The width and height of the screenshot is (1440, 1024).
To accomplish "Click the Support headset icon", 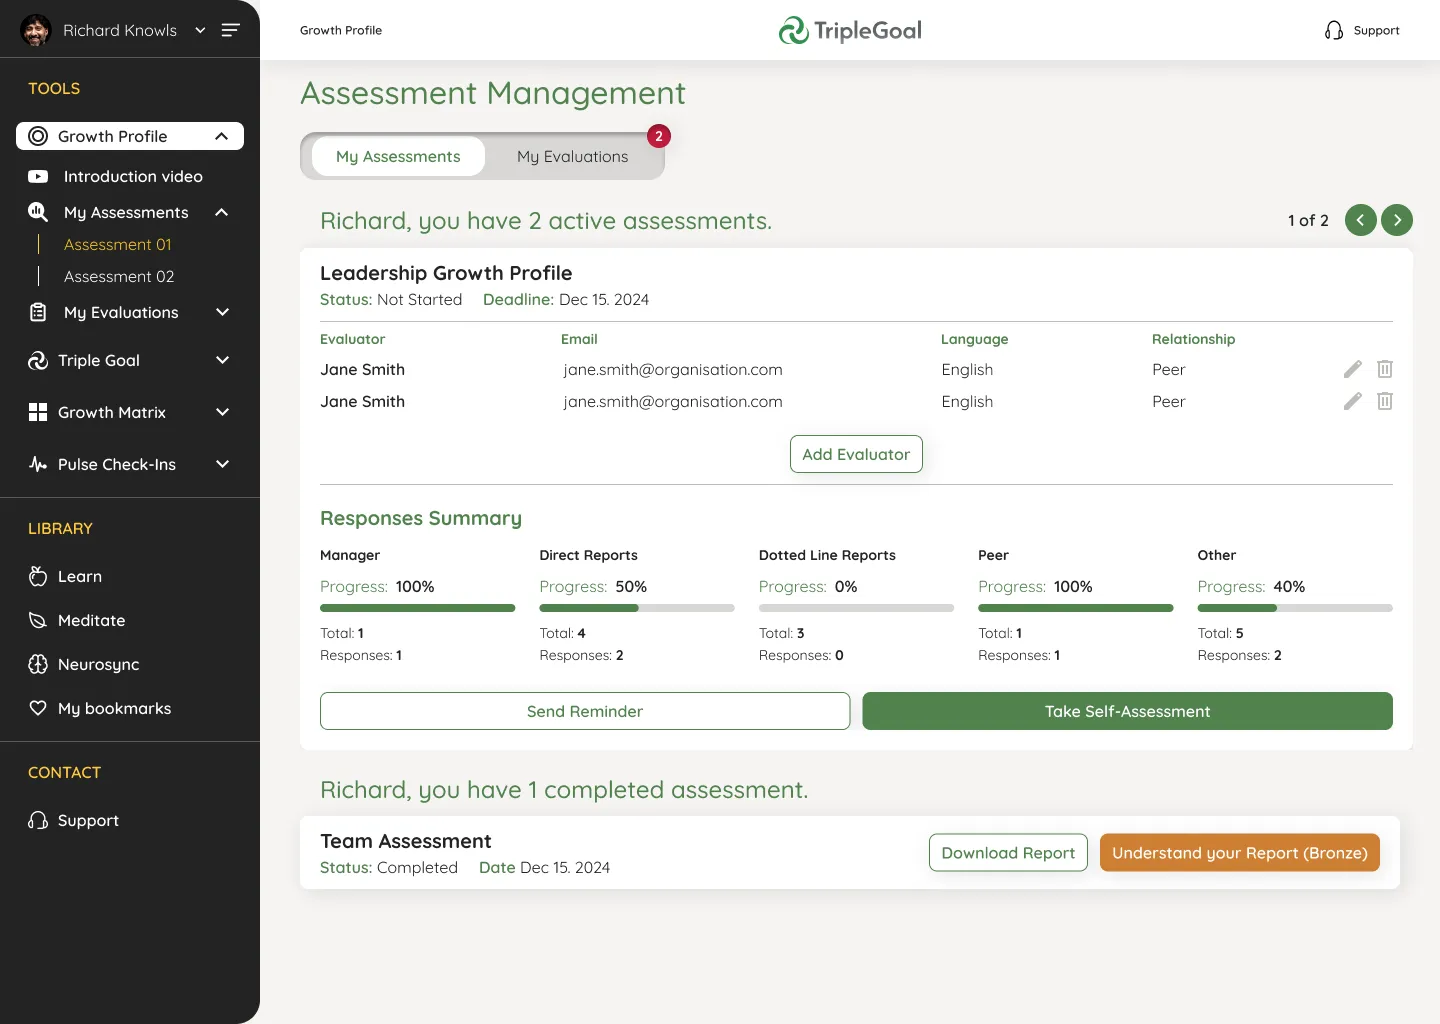I will 37,820.
